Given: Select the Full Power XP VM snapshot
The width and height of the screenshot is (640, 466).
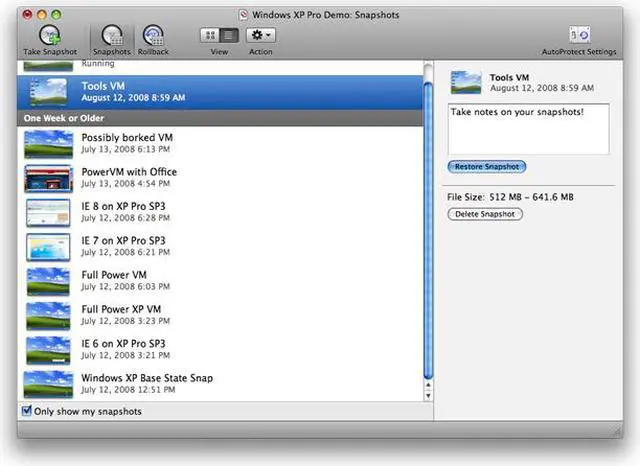Looking at the screenshot, I should (220, 315).
